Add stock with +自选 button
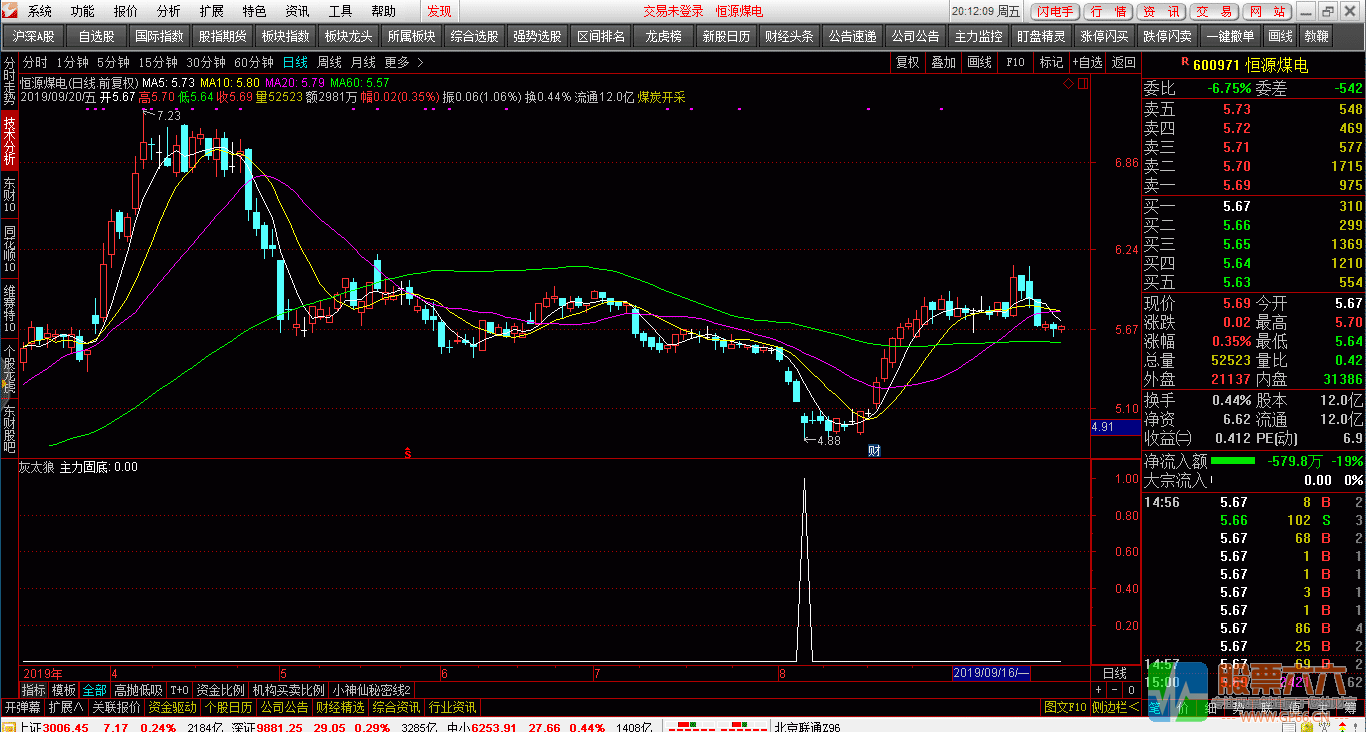This screenshot has height=732, width=1366. (1087, 62)
